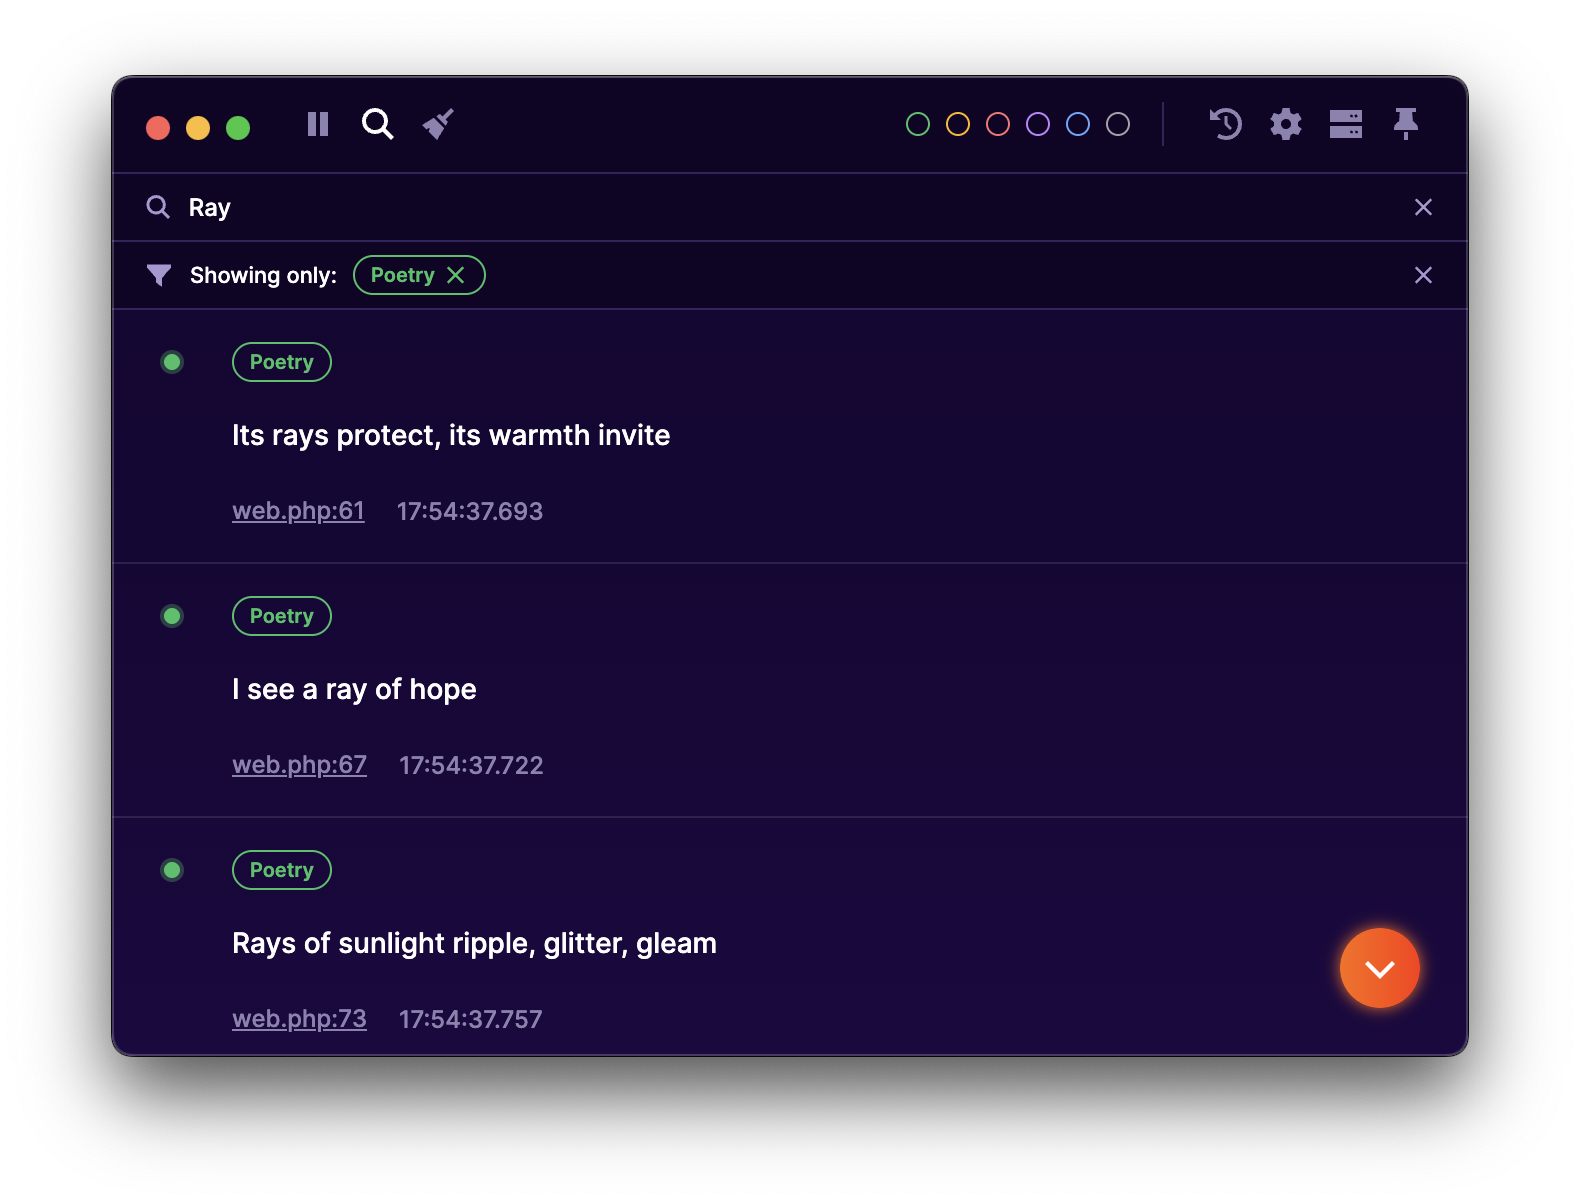Open the servers stack icon
This screenshot has width=1580, height=1204.
1346,124
